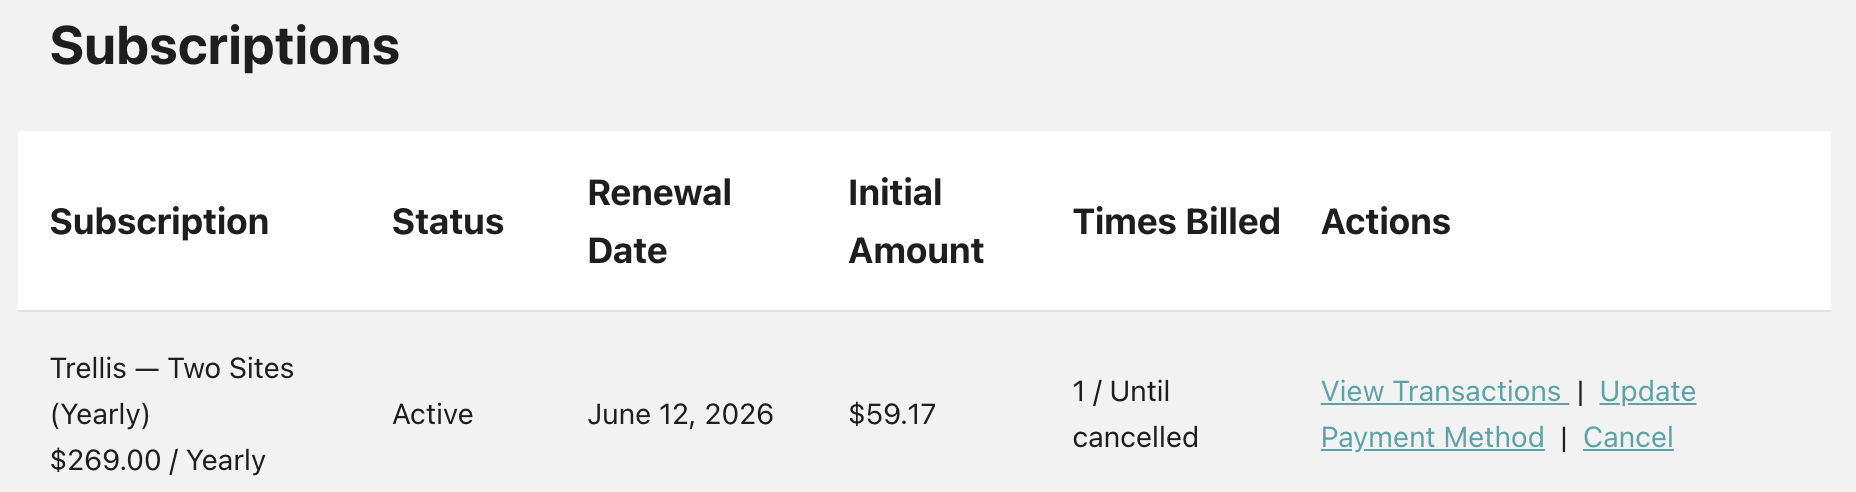Click the Trellis — Two Sites plan name
Image resolution: width=1856 pixels, height=492 pixels.
tap(171, 368)
